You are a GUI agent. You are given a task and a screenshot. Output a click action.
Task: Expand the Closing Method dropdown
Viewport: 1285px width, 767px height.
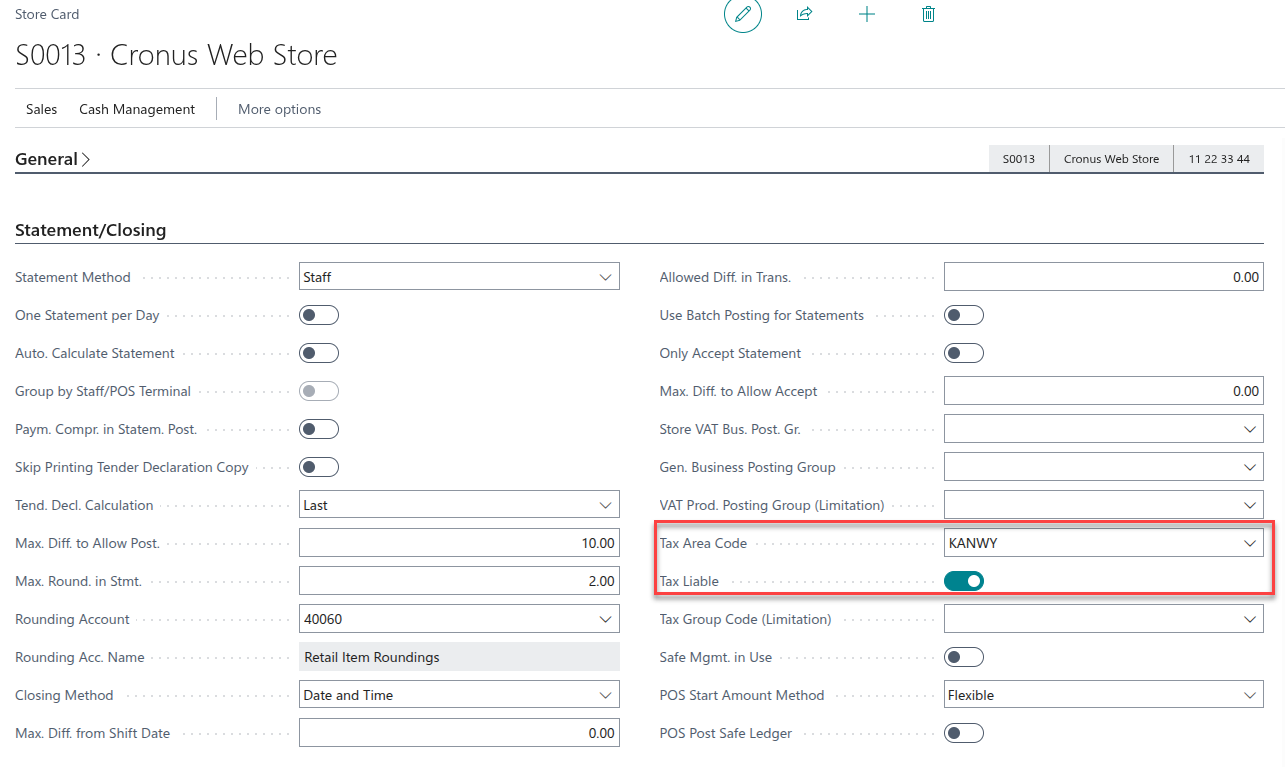[605, 695]
